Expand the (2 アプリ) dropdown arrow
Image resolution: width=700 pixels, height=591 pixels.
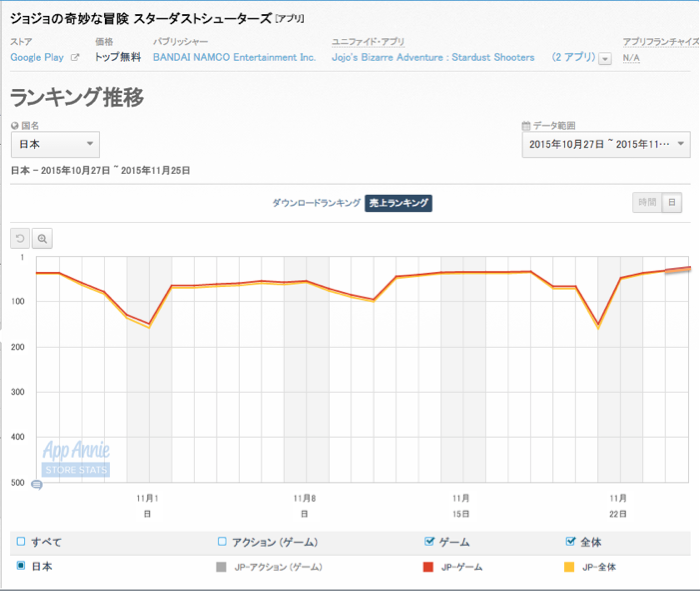tap(605, 58)
